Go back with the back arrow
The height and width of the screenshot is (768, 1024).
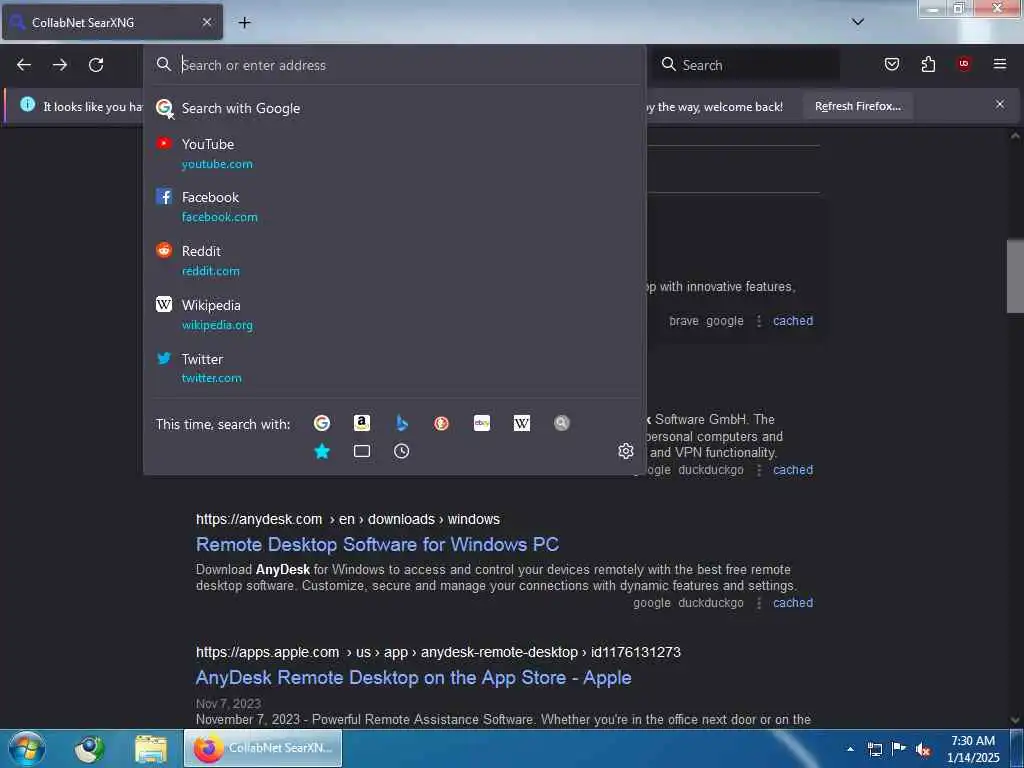pos(24,65)
